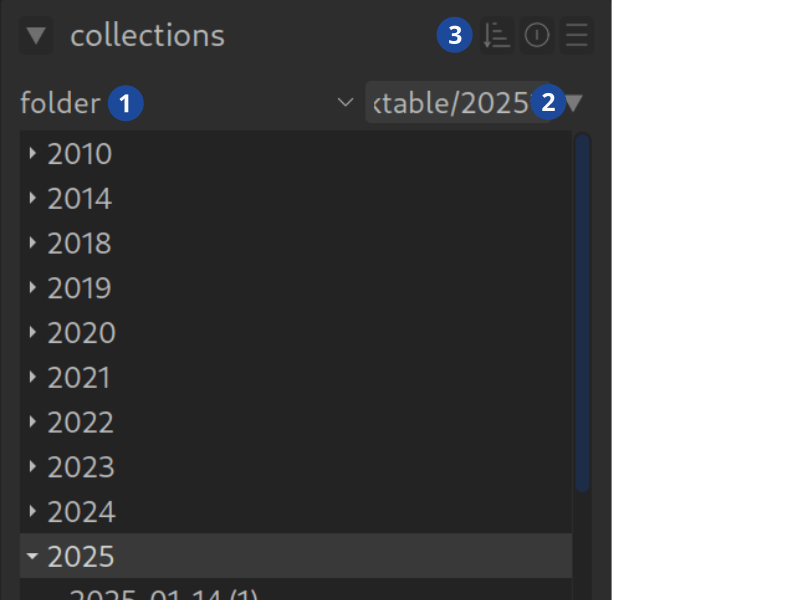Click the triangle beside the path field
Screen dimensions: 800x600
tap(575, 102)
